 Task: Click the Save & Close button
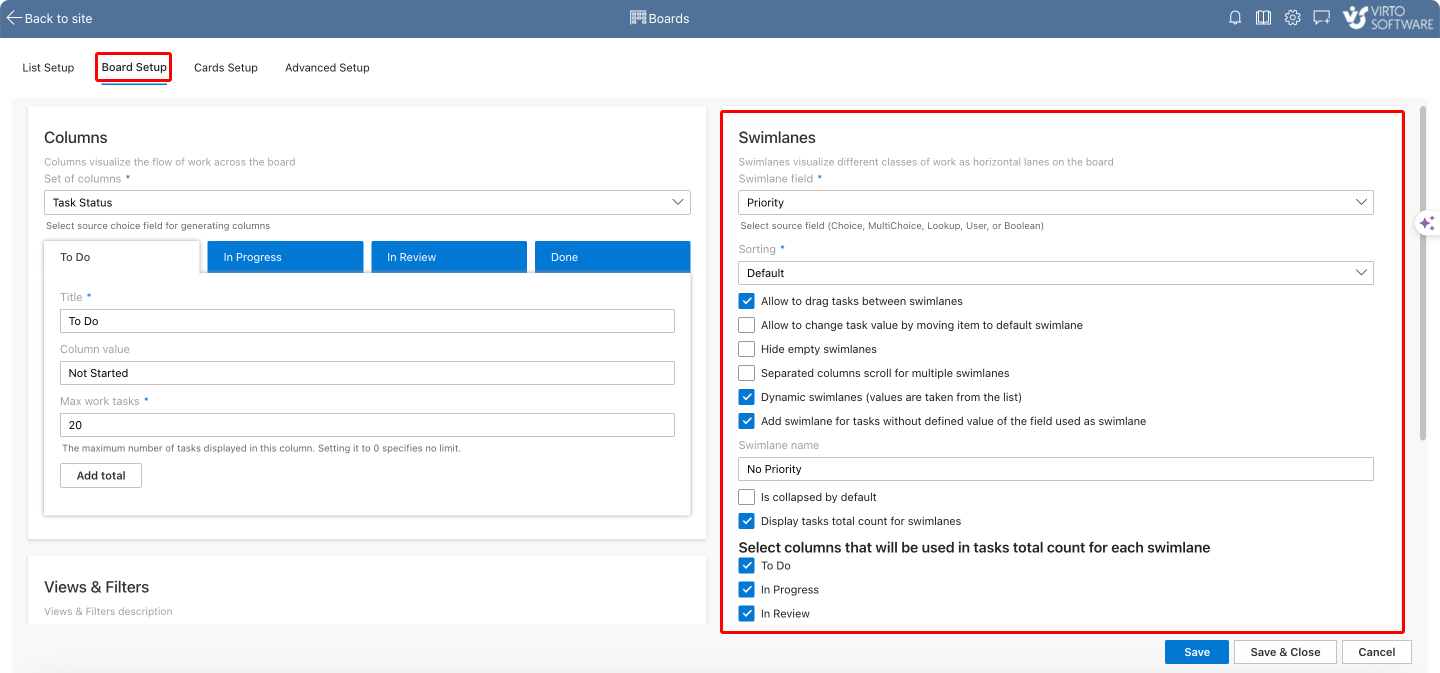(x=1285, y=652)
